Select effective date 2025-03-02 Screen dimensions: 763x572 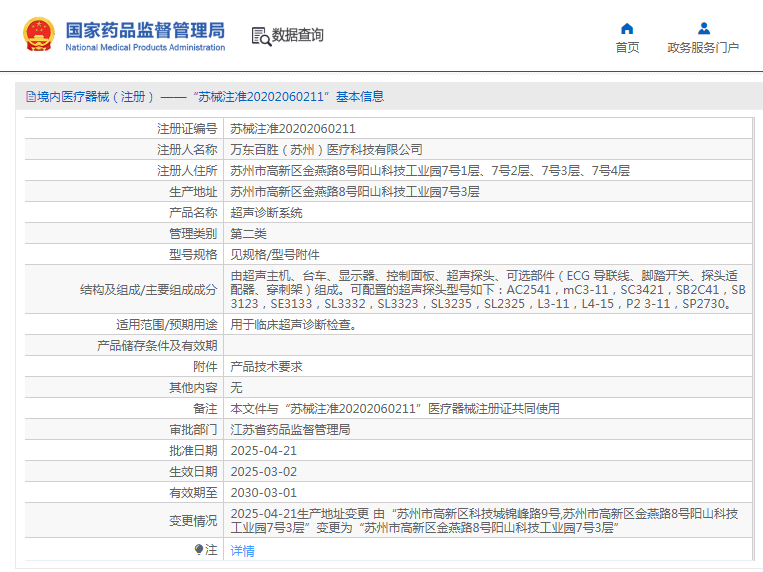263,472
